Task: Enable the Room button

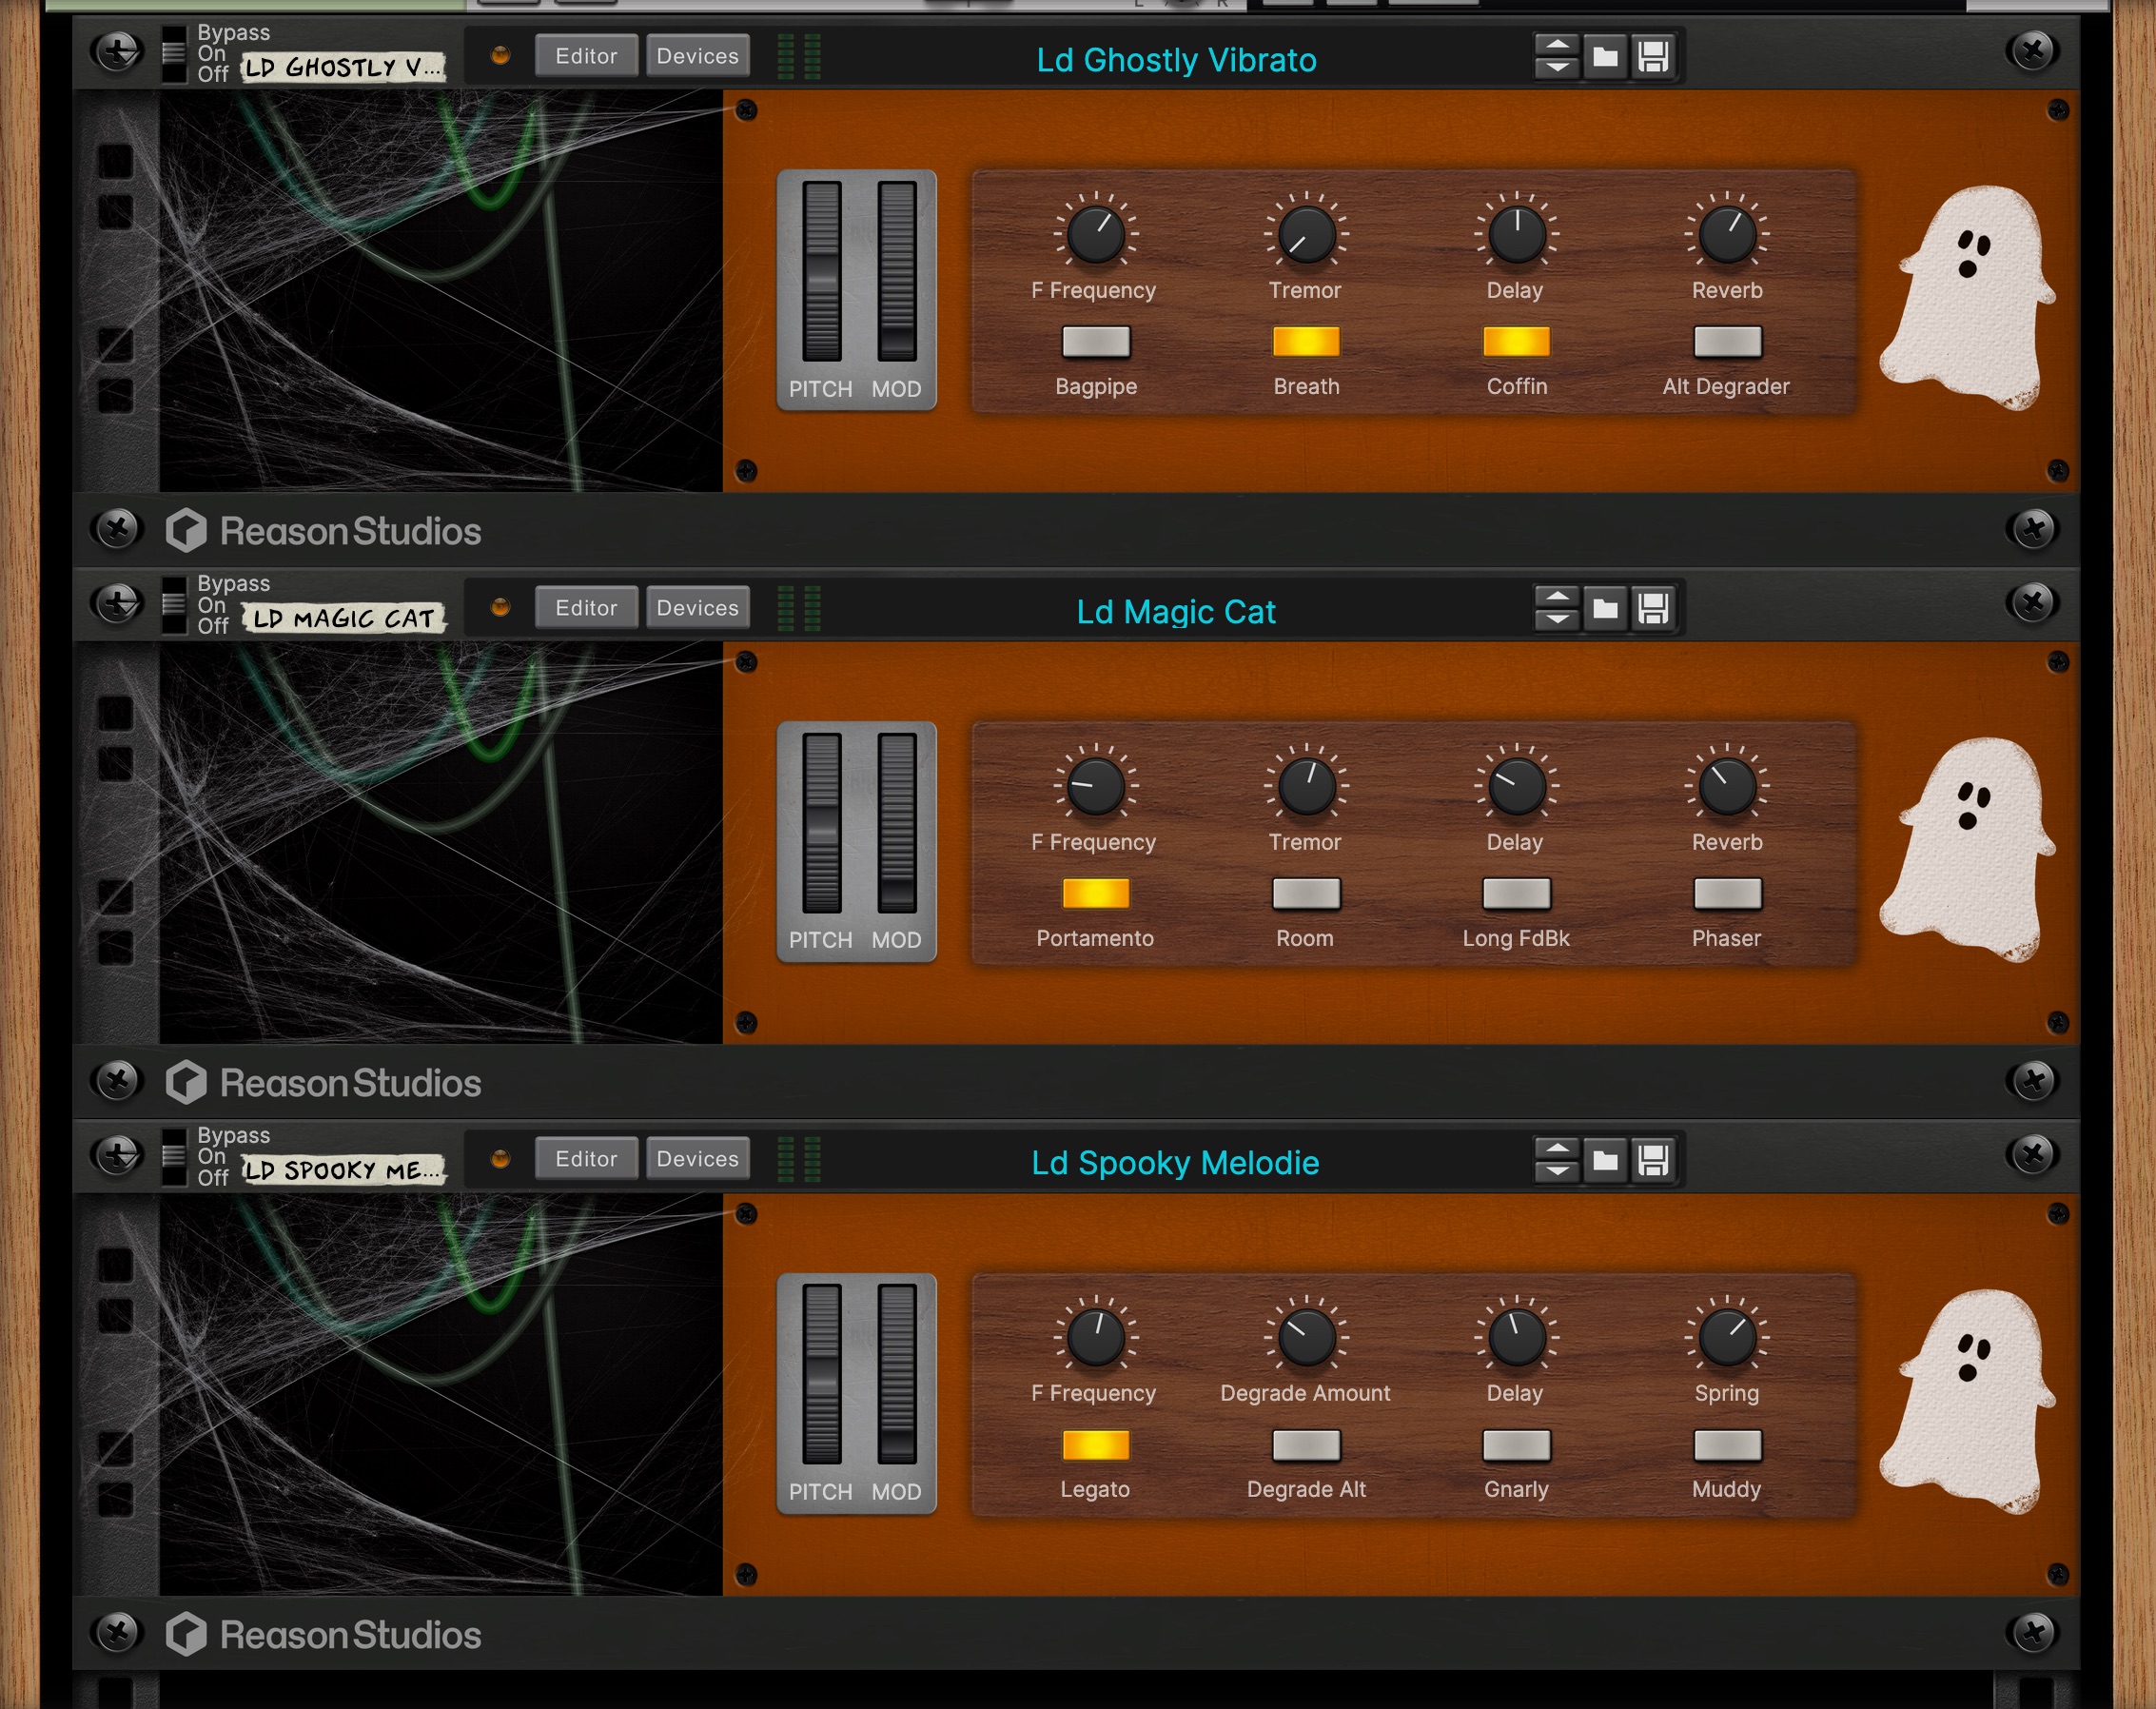Action: coord(1306,894)
